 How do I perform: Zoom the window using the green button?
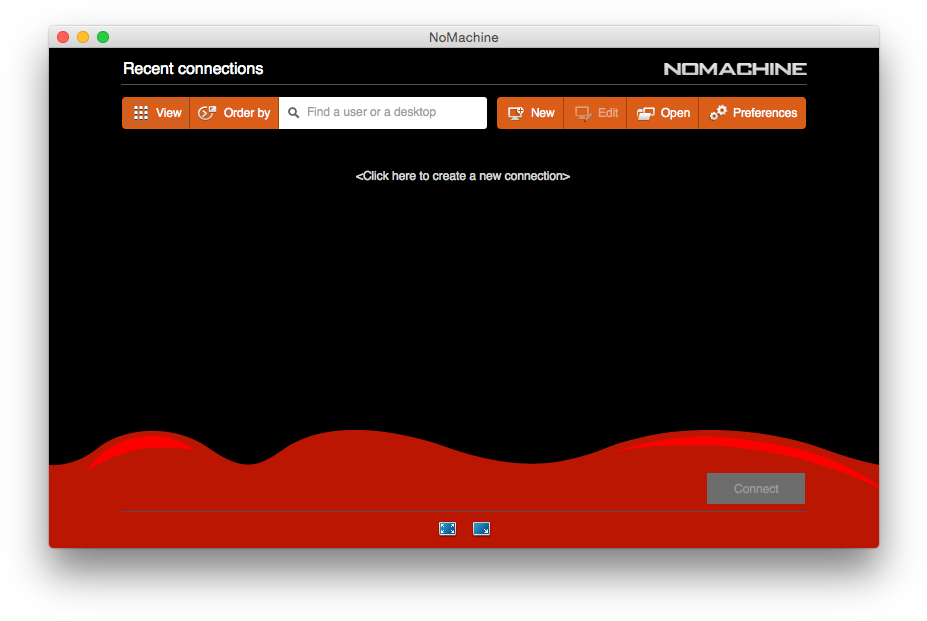[103, 37]
